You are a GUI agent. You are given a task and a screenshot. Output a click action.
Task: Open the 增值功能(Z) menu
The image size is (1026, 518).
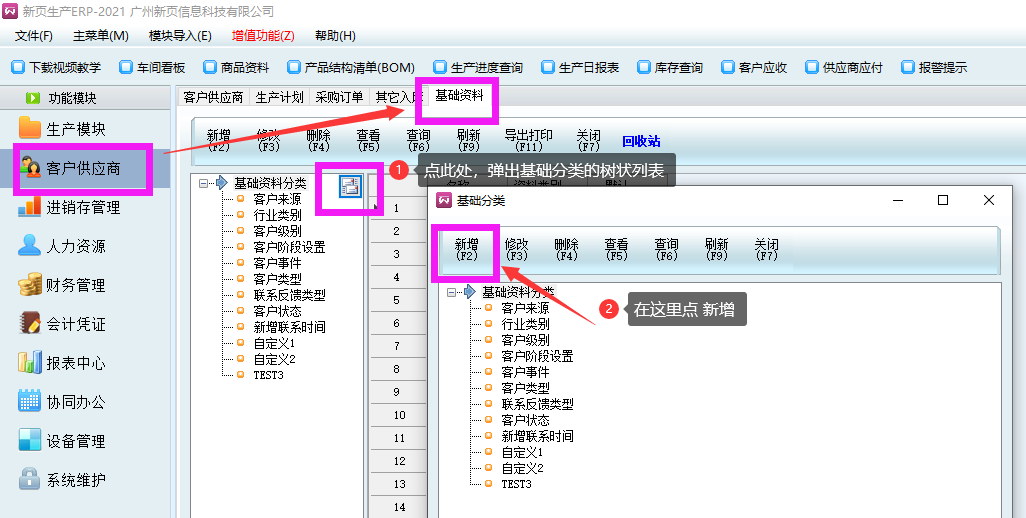click(x=263, y=36)
